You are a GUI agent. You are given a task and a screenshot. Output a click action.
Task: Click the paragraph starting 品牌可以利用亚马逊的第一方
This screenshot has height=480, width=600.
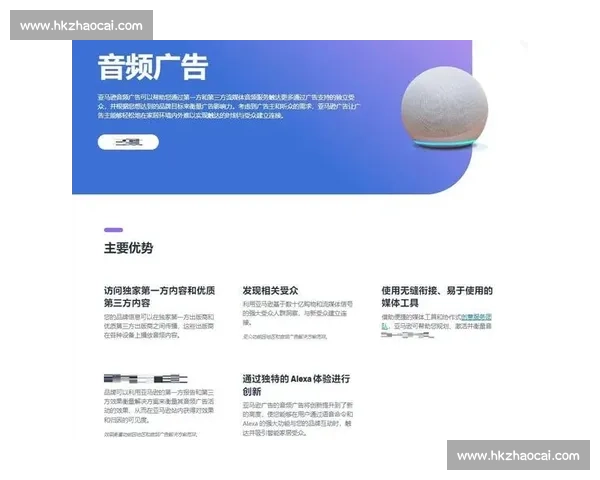click(x=159, y=406)
